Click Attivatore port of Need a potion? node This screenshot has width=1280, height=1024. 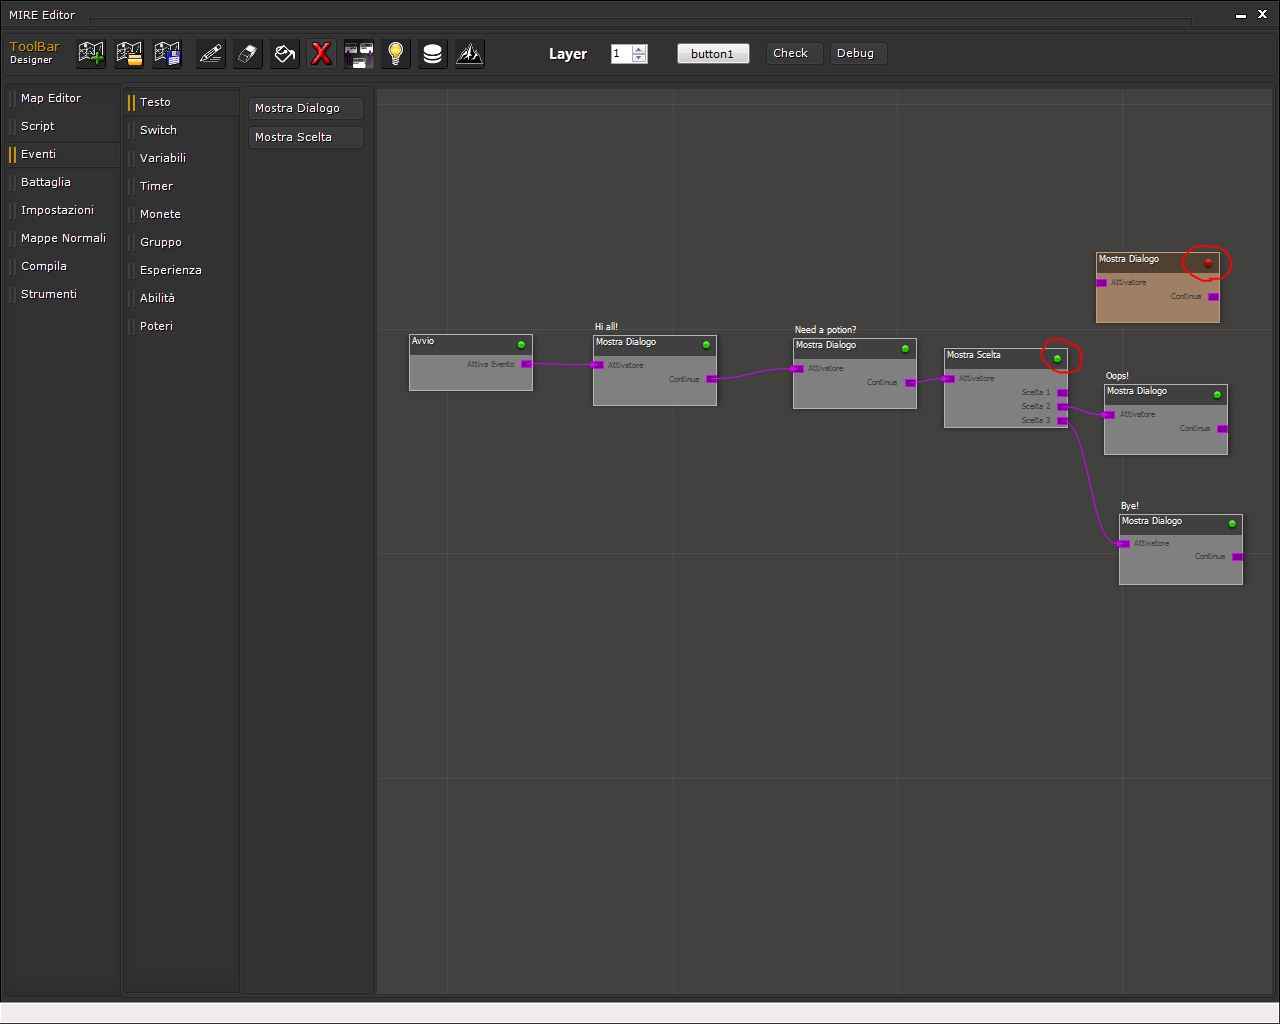pos(798,368)
